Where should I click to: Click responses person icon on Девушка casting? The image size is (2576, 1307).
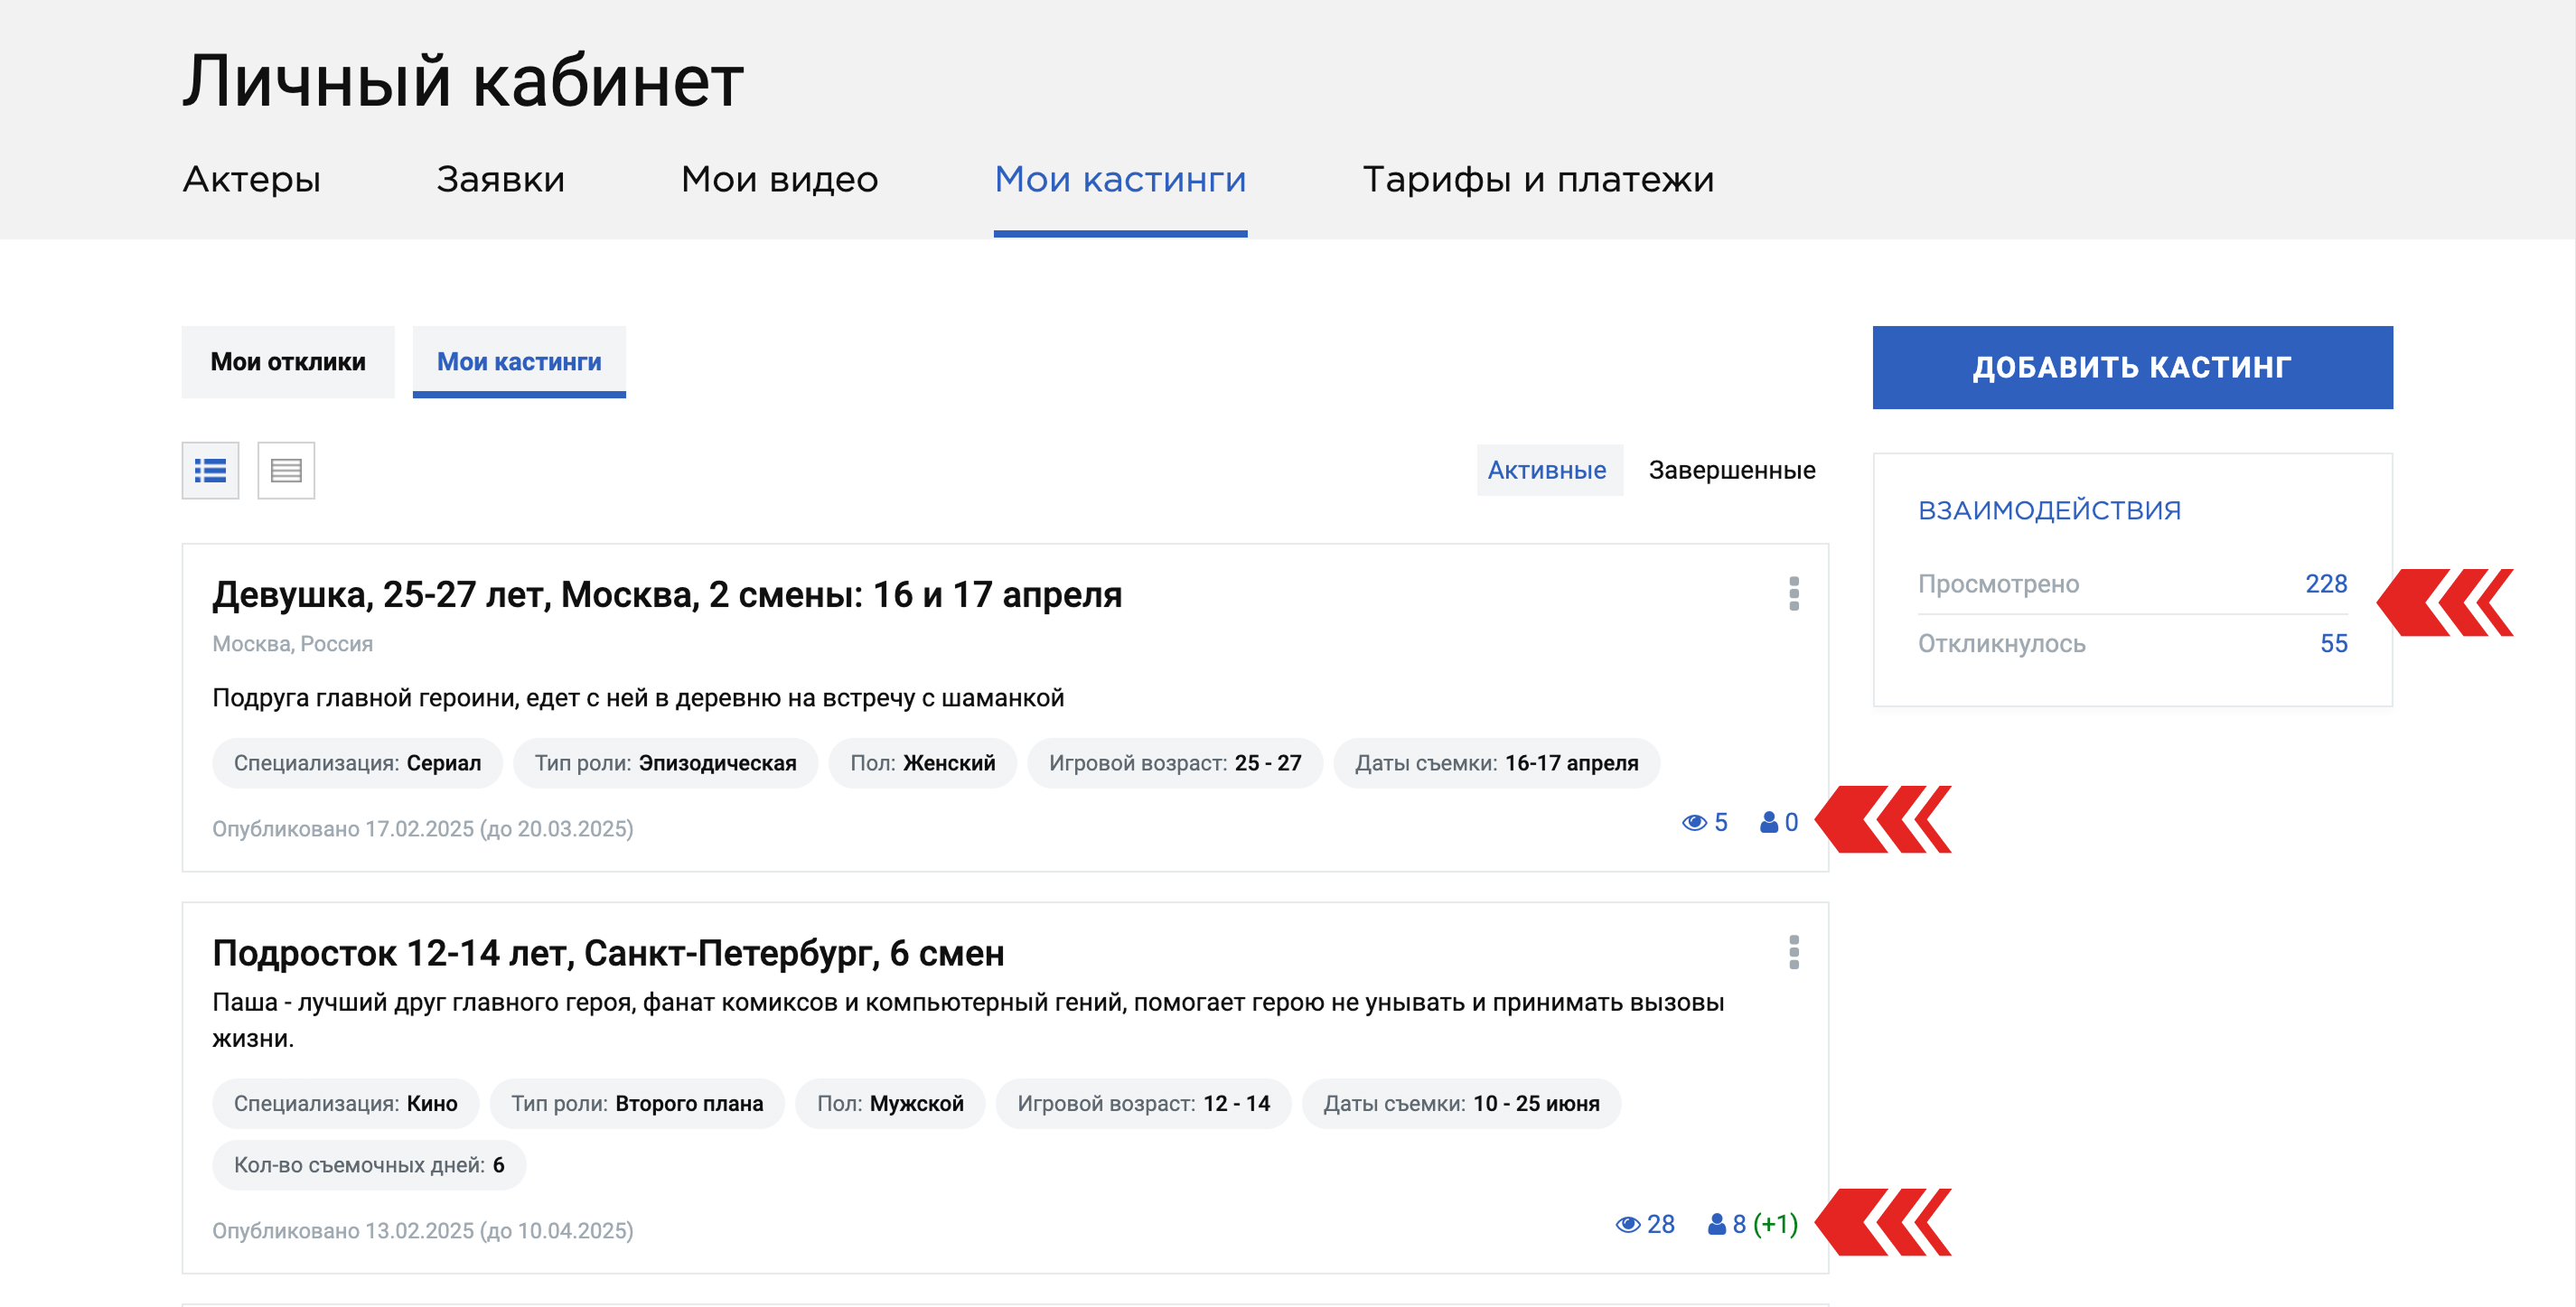coord(1768,822)
